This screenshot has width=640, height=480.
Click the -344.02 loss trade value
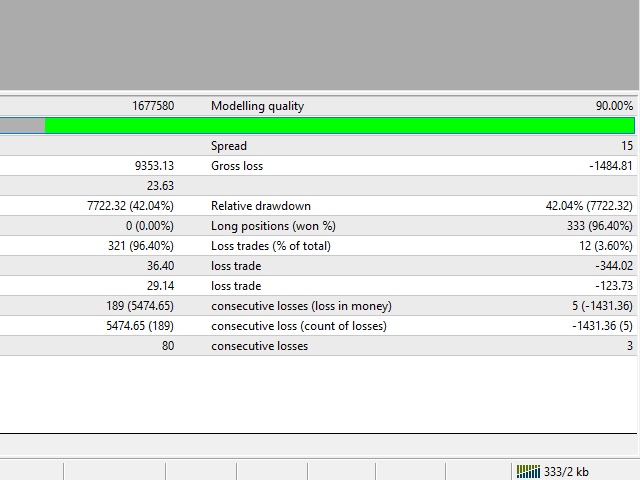(x=613, y=266)
